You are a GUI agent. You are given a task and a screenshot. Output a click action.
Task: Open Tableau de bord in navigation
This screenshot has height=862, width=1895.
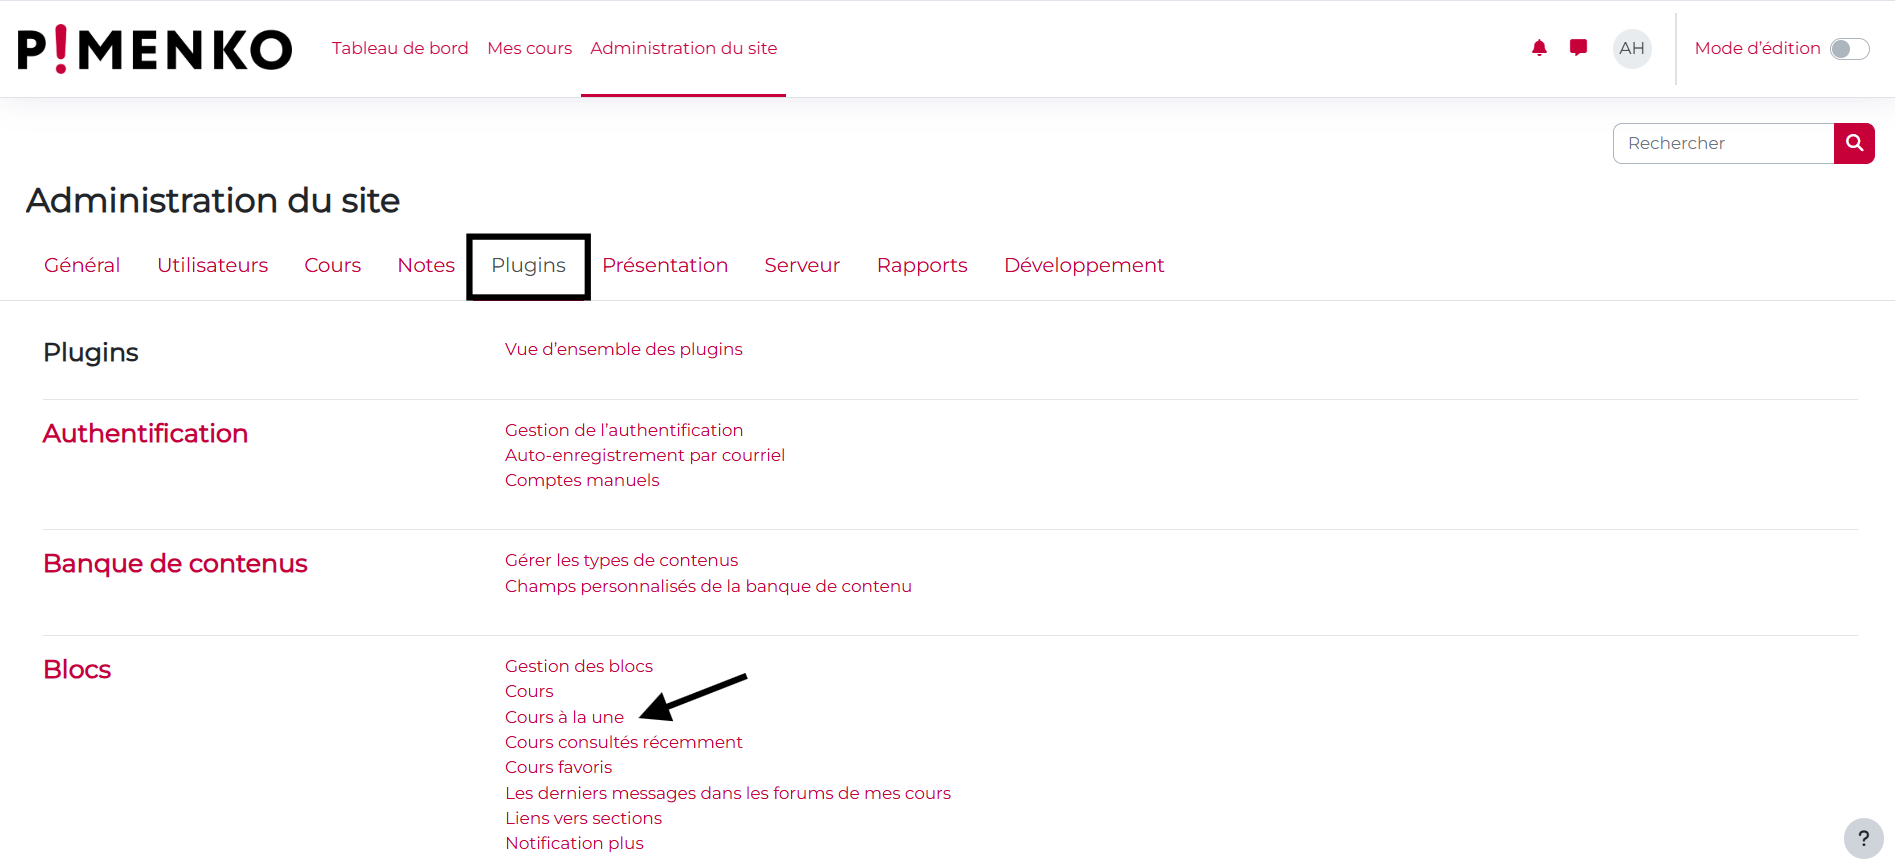[x=400, y=48]
